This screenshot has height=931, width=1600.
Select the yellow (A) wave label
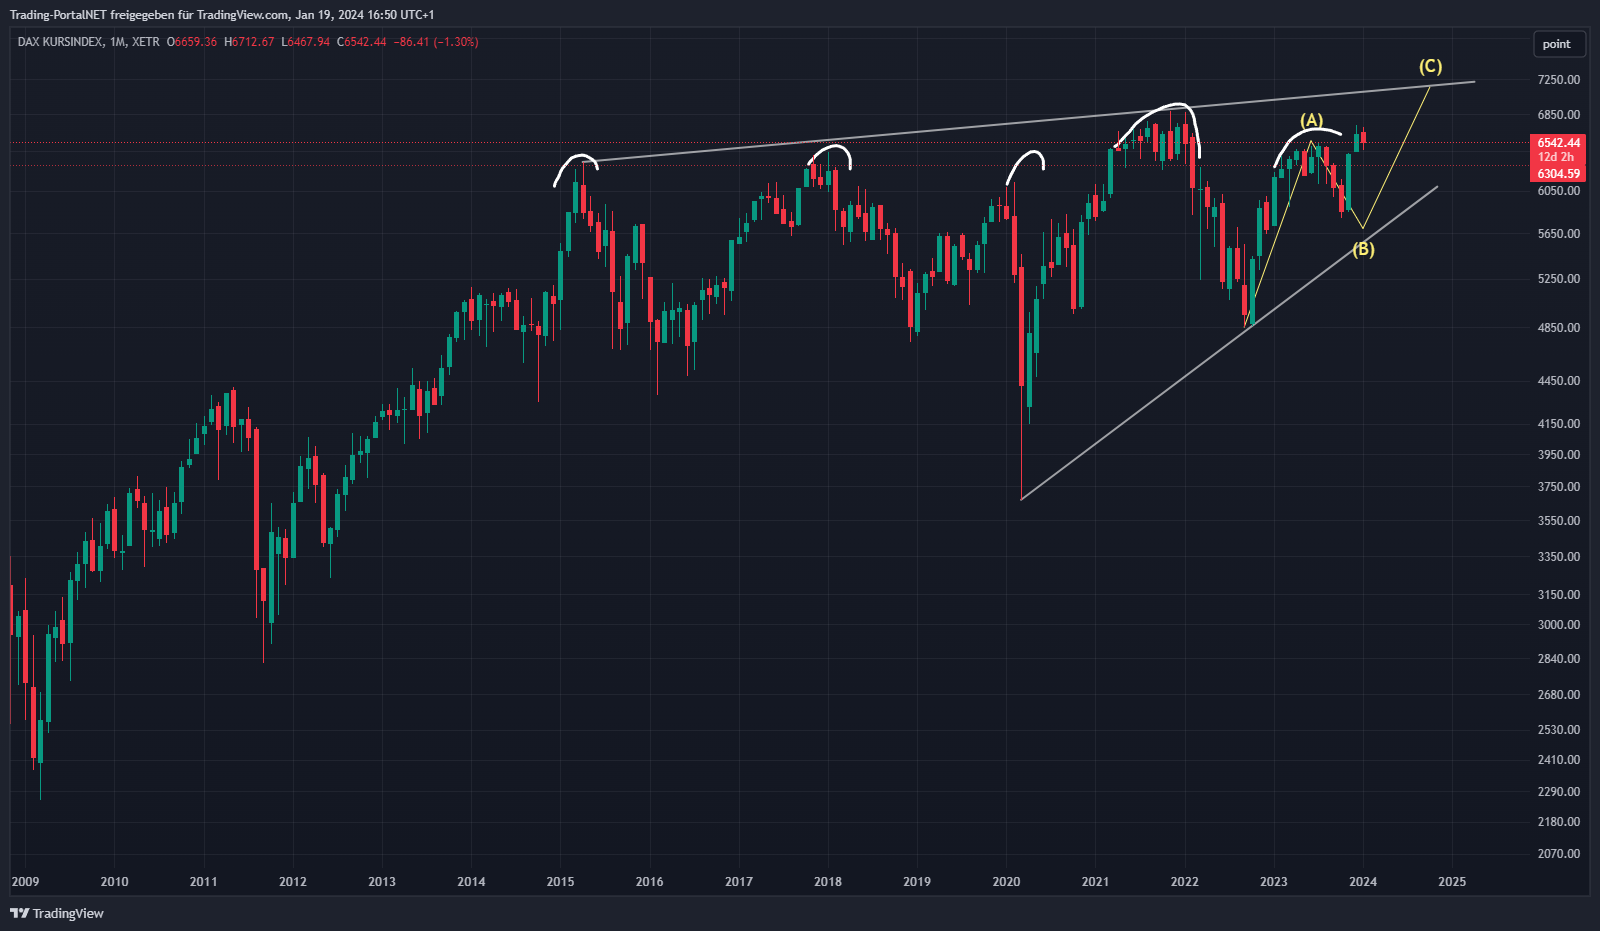1311,120
